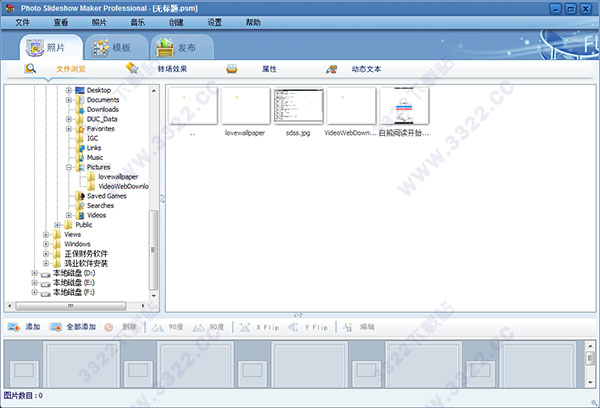Open the 创建 menu
This screenshot has width=600, height=408.
point(176,23)
